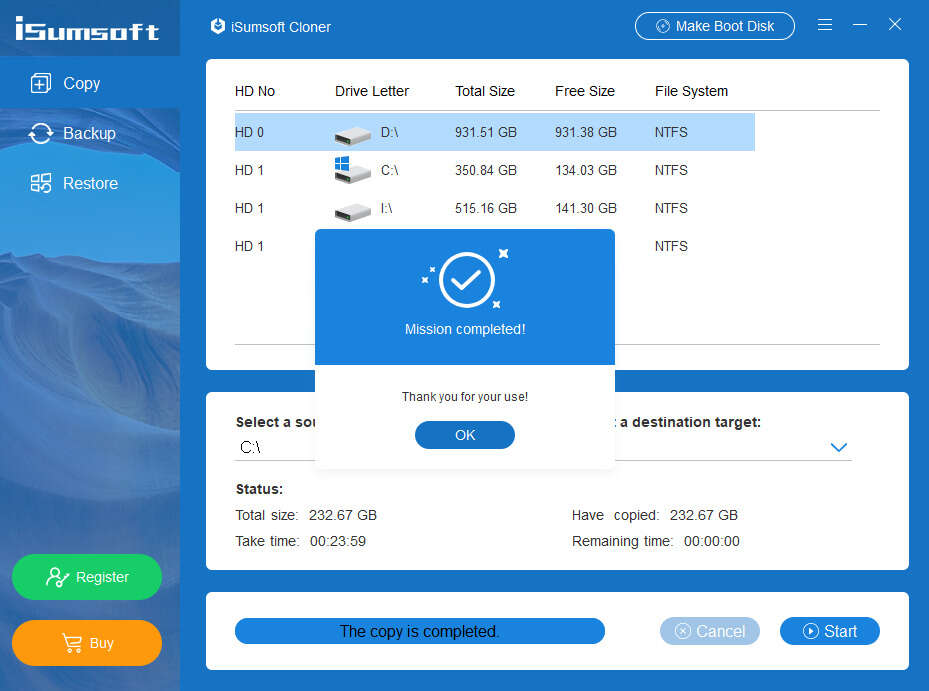Confirm the Mission completed dialog with OK

464,435
